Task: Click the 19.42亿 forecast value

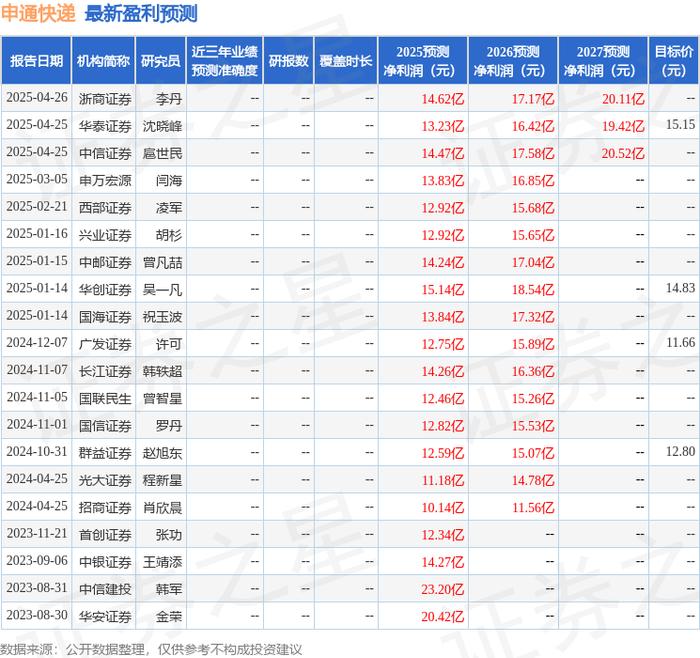Action: (623, 126)
